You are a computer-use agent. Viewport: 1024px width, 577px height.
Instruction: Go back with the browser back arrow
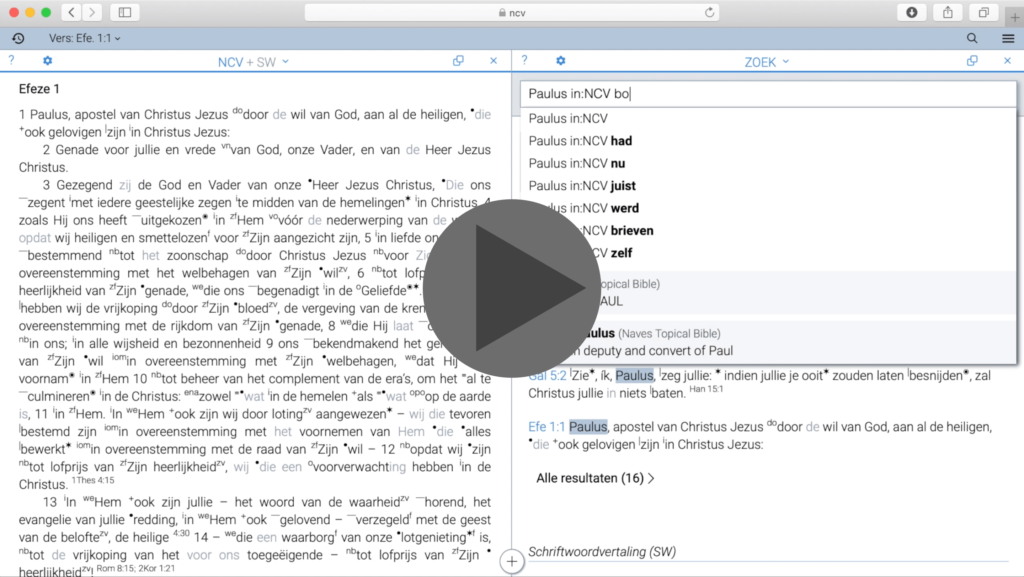pyautogui.click(x=71, y=12)
